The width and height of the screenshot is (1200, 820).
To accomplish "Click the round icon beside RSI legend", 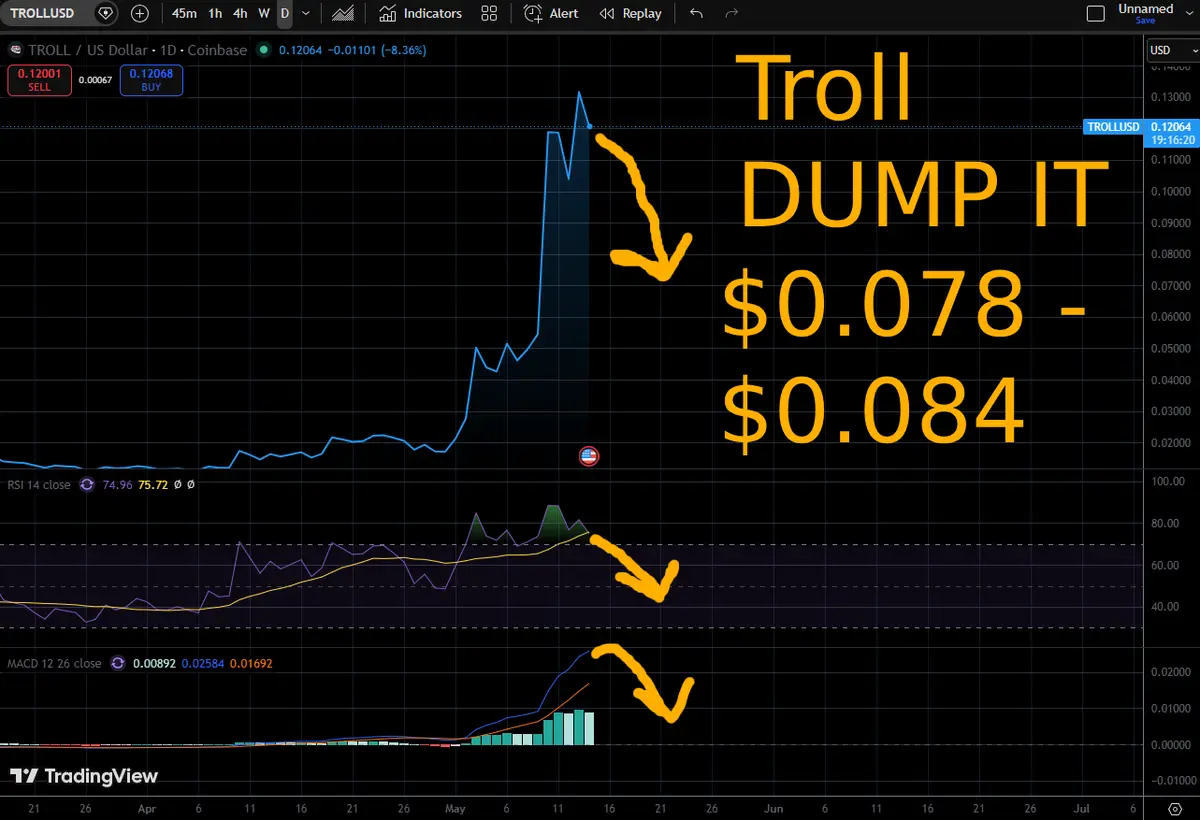I will 87,484.
